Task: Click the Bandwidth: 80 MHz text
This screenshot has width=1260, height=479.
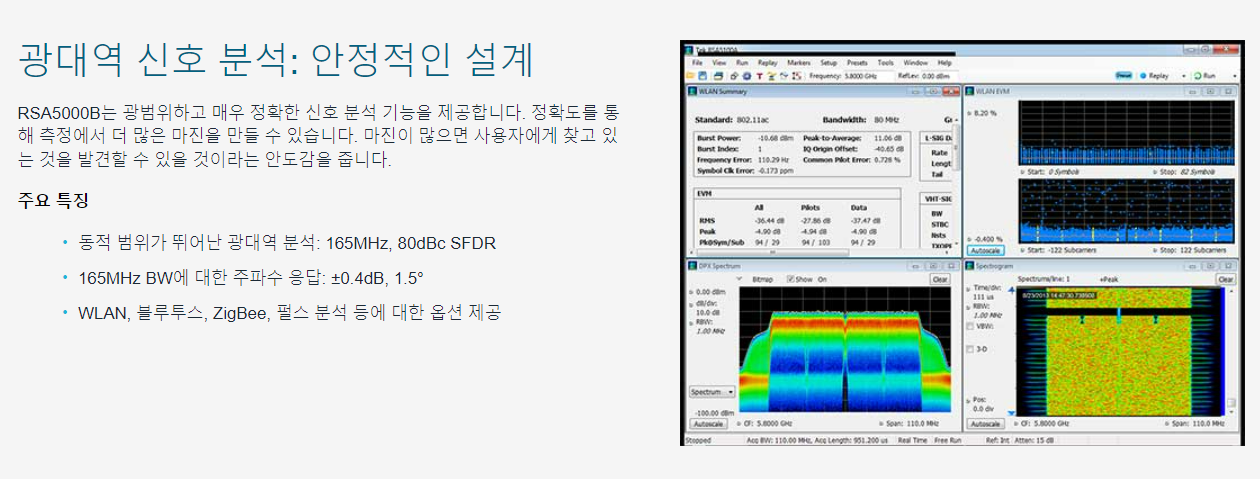Action: pyautogui.click(x=863, y=119)
